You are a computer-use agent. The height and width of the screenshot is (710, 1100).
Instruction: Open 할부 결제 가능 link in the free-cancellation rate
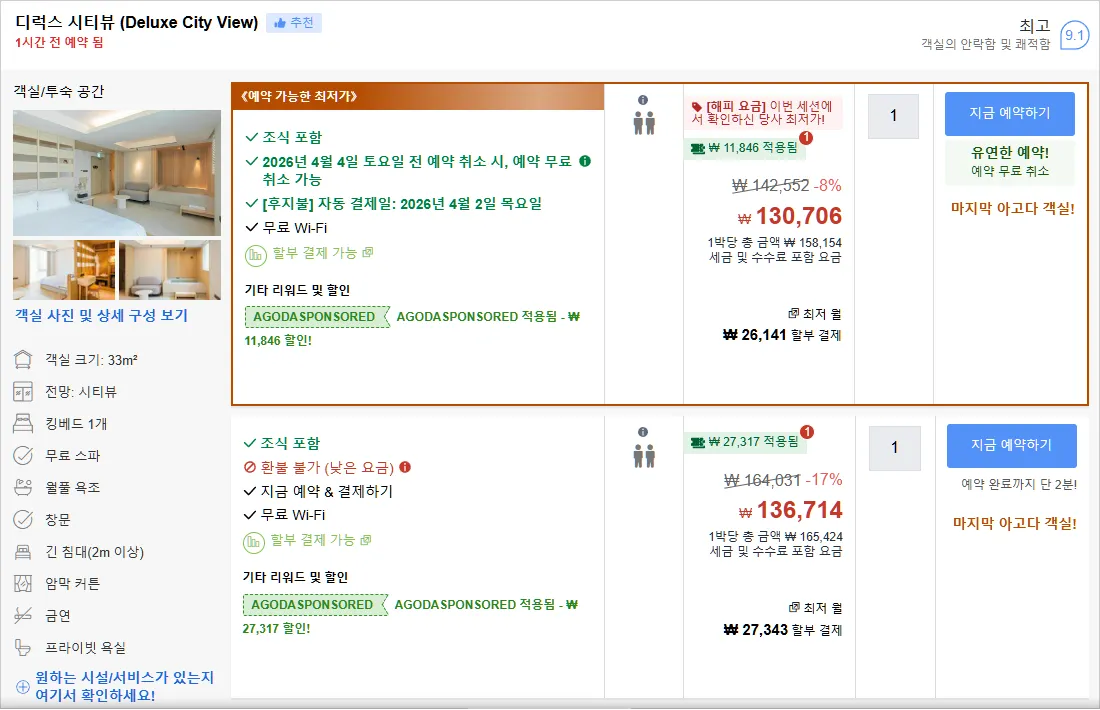pyautogui.click(x=323, y=253)
